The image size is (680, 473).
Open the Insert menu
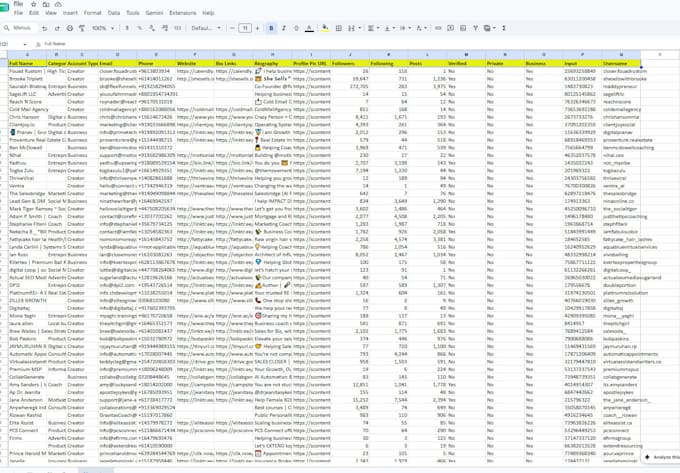pos(70,13)
